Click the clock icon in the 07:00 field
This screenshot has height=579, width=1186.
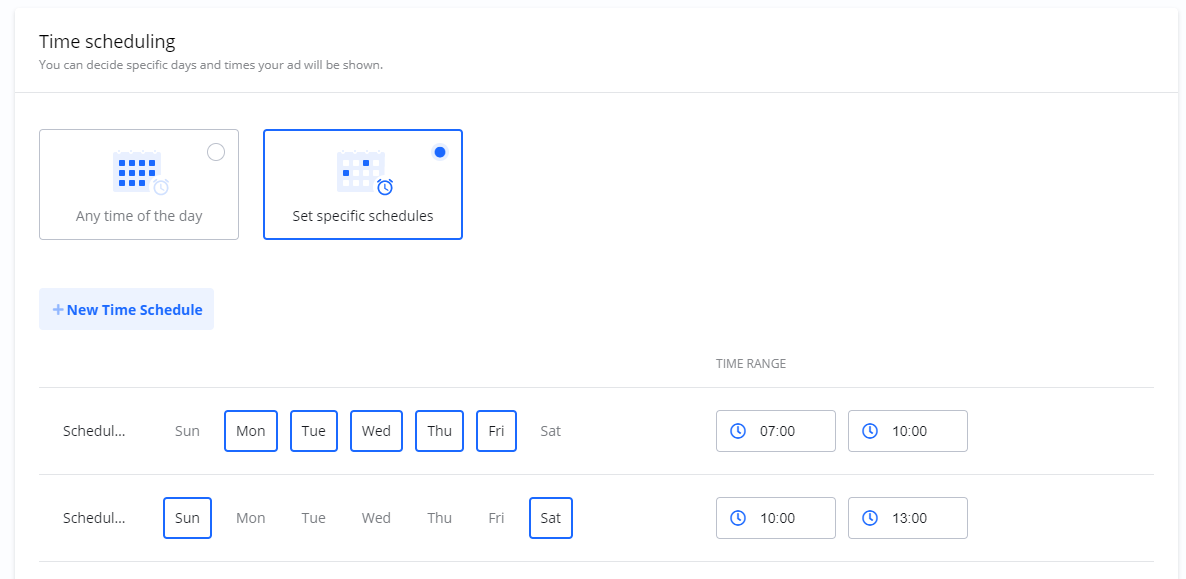[738, 431]
